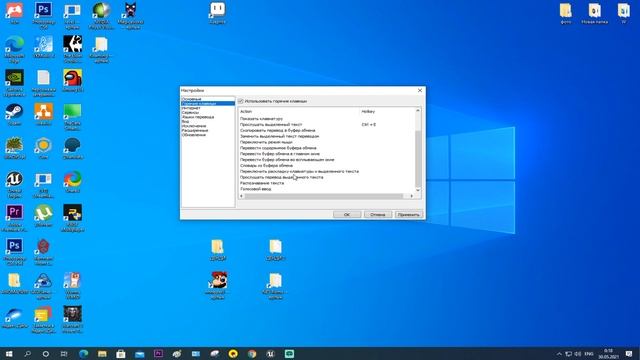Select the "Прослушать выделенный текст" row
This screenshot has width=640, height=360.
point(271,124)
